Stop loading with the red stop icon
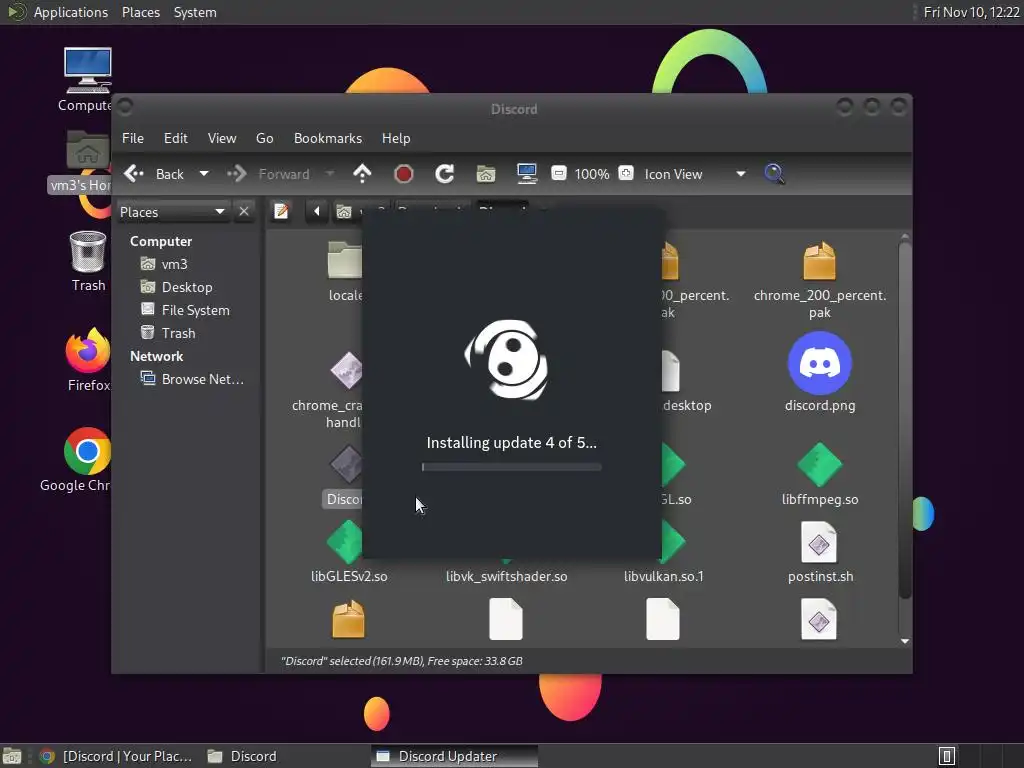This screenshot has width=1024, height=768. click(404, 174)
